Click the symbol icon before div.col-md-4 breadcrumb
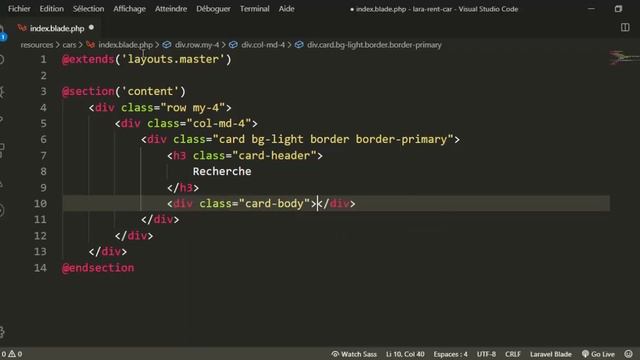Image resolution: width=640 pixels, height=360 pixels. click(233, 45)
